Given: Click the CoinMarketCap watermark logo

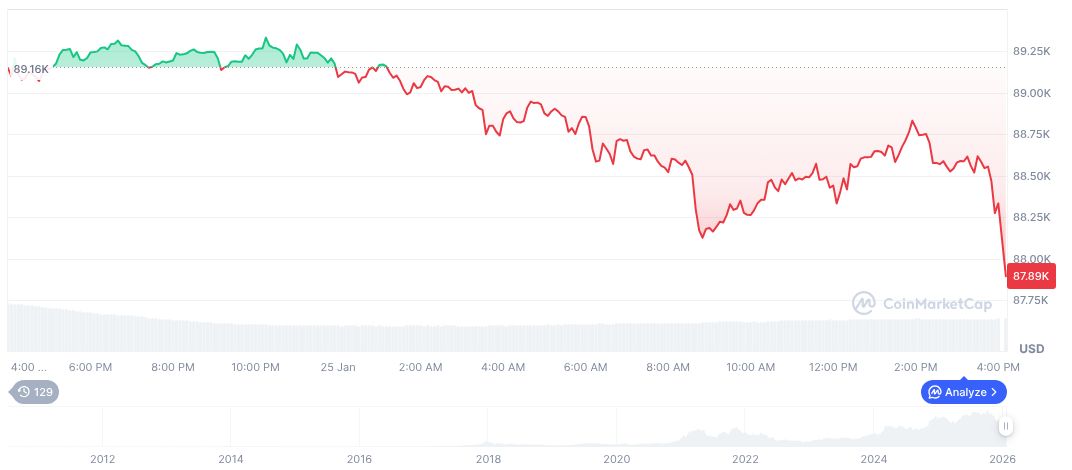Looking at the screenshot, I should (921, 303).
